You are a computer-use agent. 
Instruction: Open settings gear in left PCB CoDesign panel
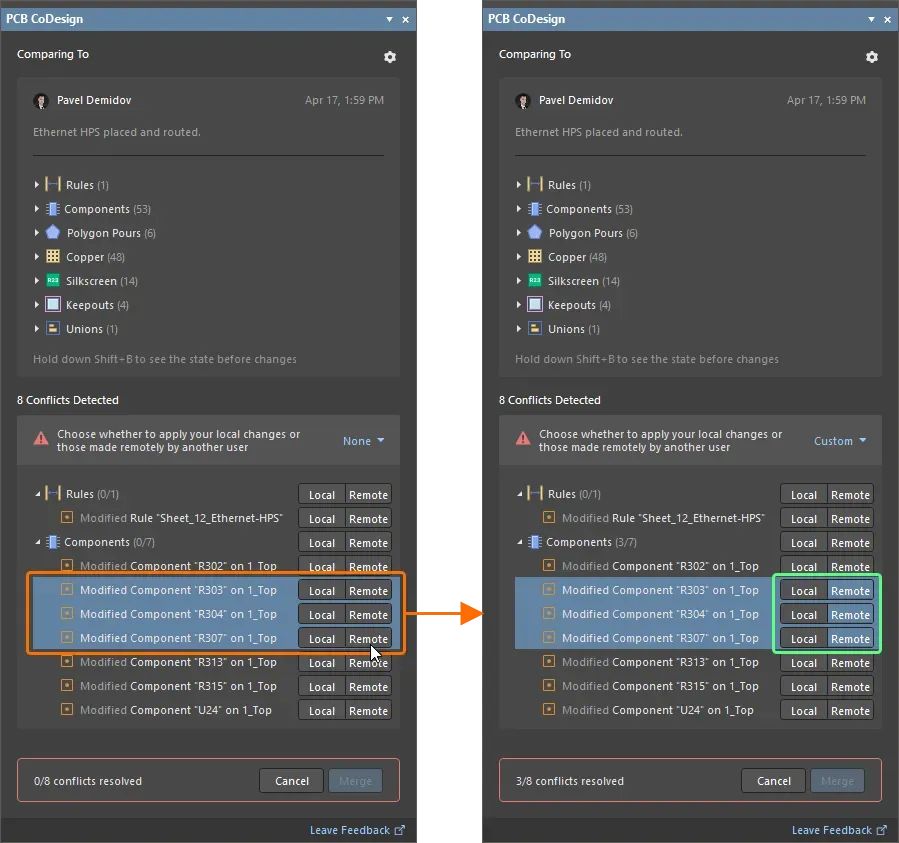point(390,57)
